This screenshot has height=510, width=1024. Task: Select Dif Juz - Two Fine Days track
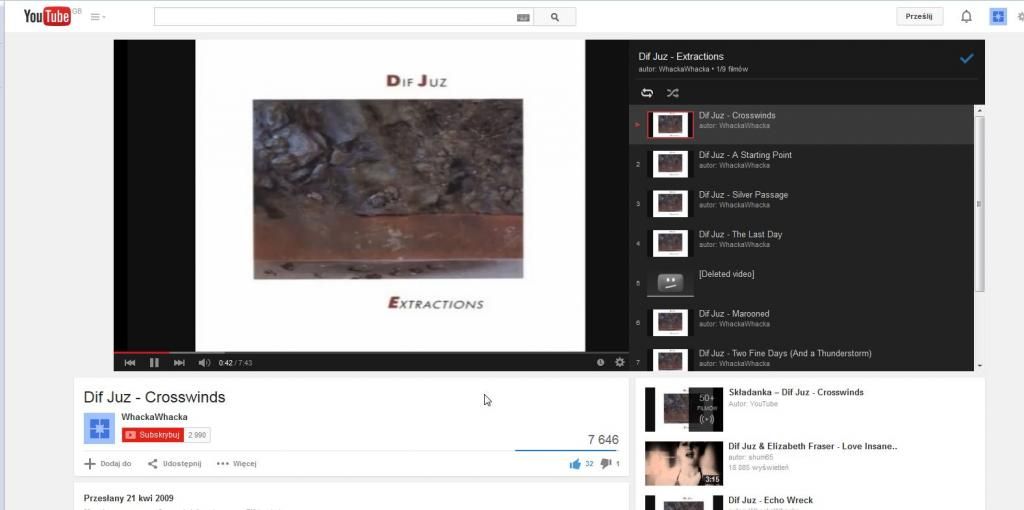[x=801, y=357]
